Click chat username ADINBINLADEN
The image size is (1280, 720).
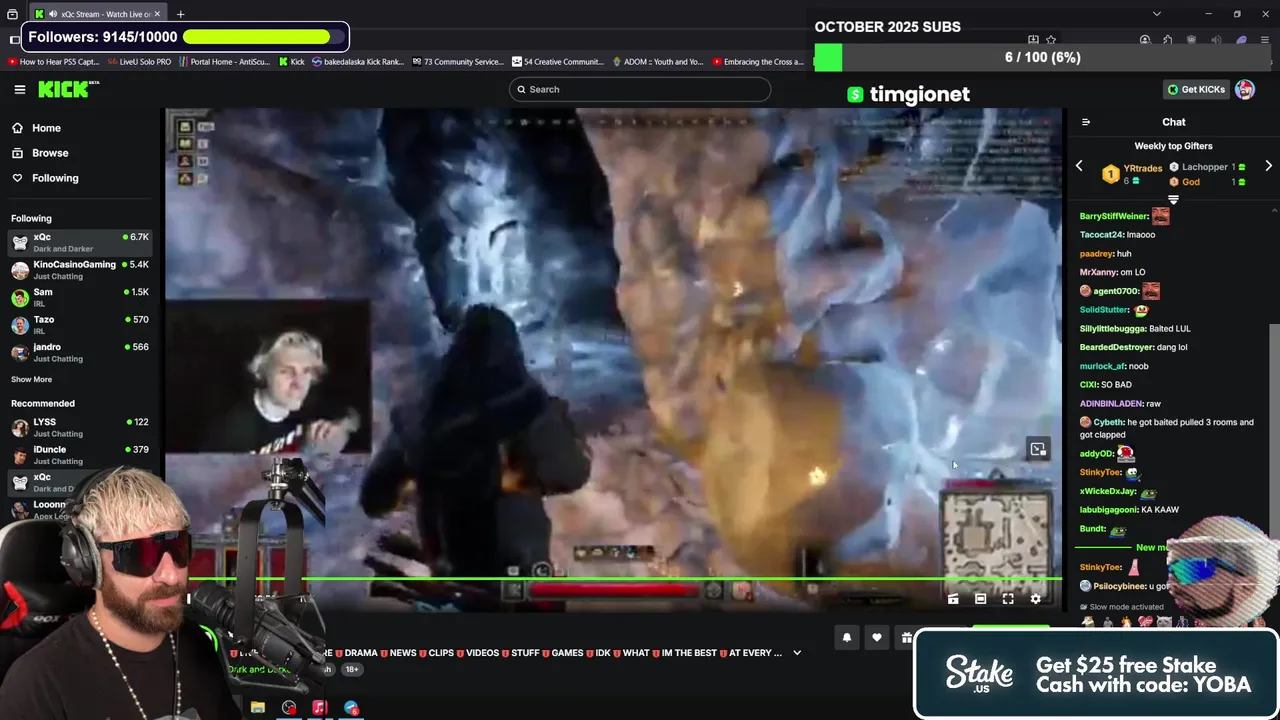click(x=1111, y=403)
